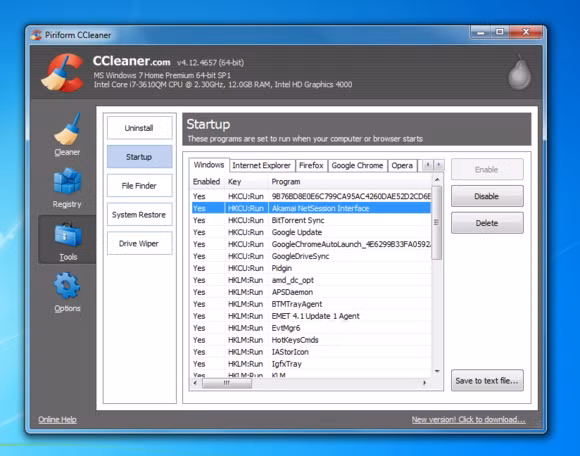The height and width of the screenshot is (456, 580).
Task: Select the BitTorrent Sync startup row
Action: click(311, 220)
